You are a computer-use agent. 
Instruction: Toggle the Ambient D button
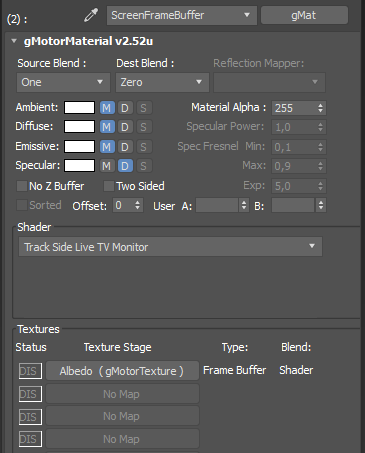coord(125,108)
